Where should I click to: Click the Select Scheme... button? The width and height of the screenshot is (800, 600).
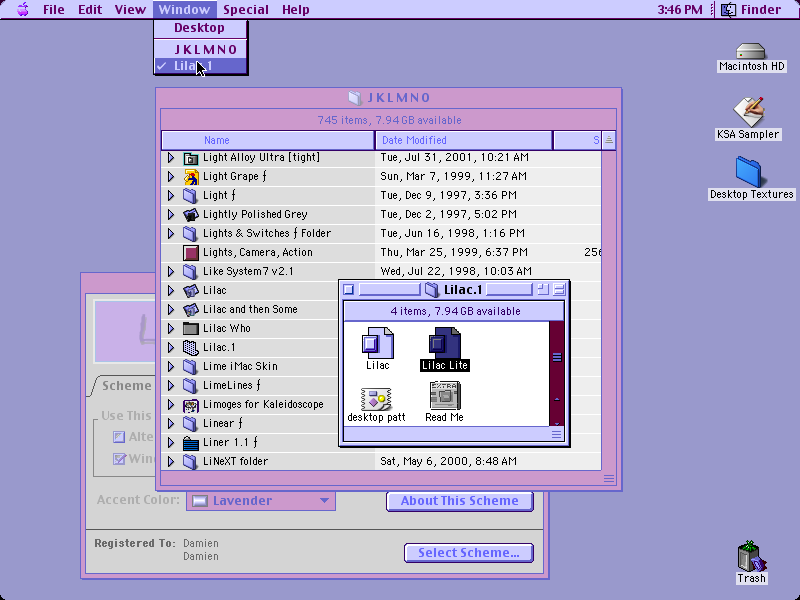(469, 553)
